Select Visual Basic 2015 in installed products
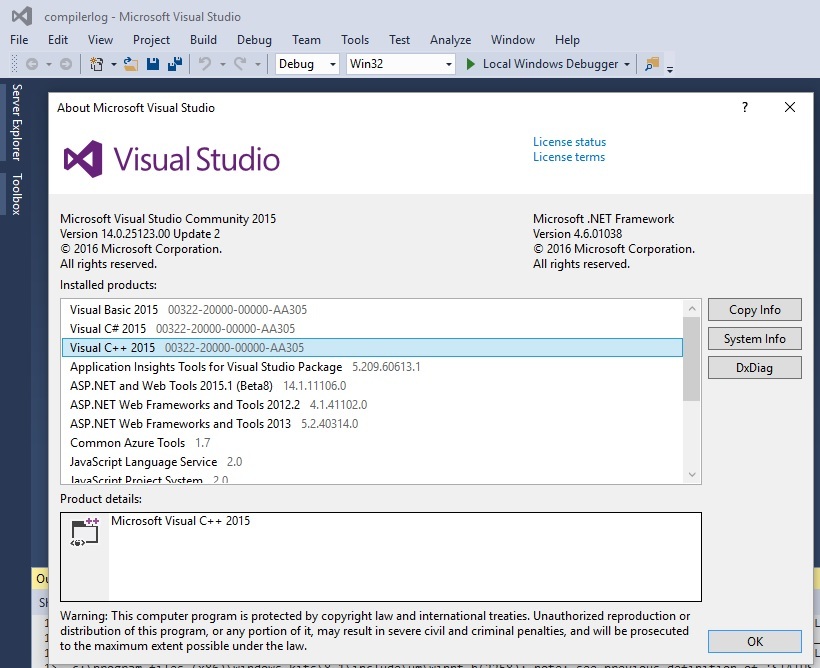Screen dimensions: 820x668 (372, 310)
